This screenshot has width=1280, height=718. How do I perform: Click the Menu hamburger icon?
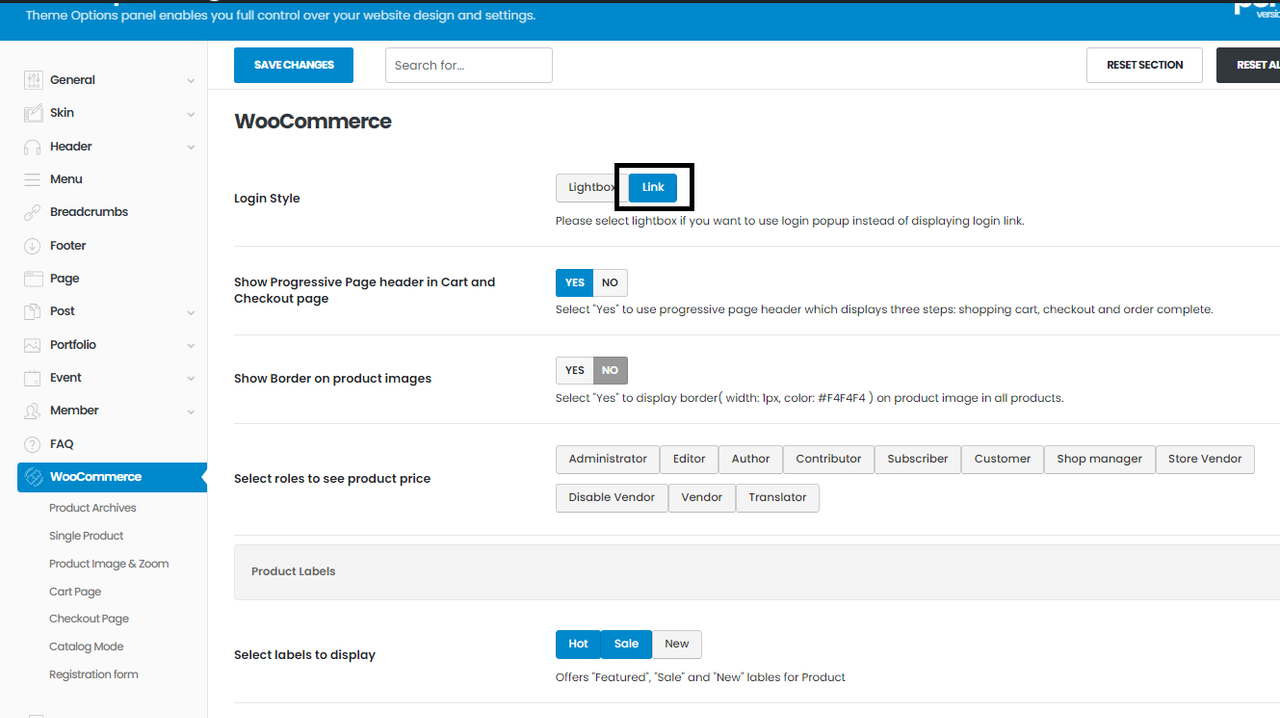point(33,179)
